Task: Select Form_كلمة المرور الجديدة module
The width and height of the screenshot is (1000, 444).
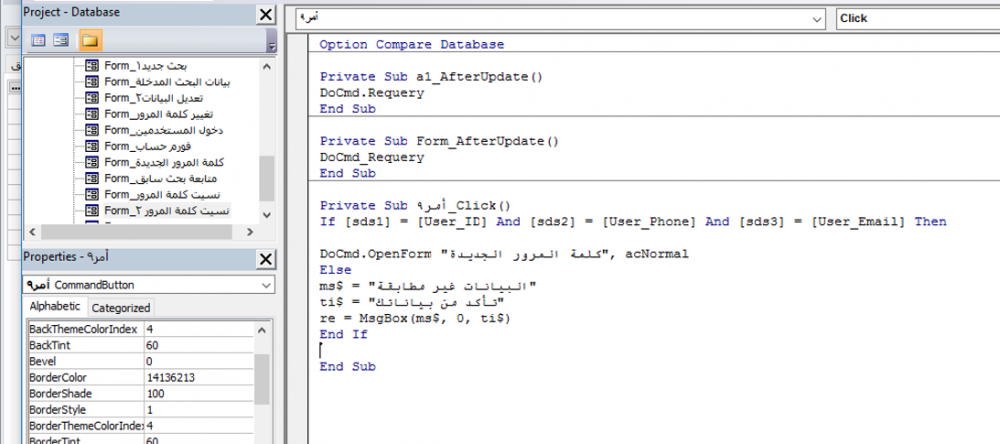Action: click(x=164, y=162)
